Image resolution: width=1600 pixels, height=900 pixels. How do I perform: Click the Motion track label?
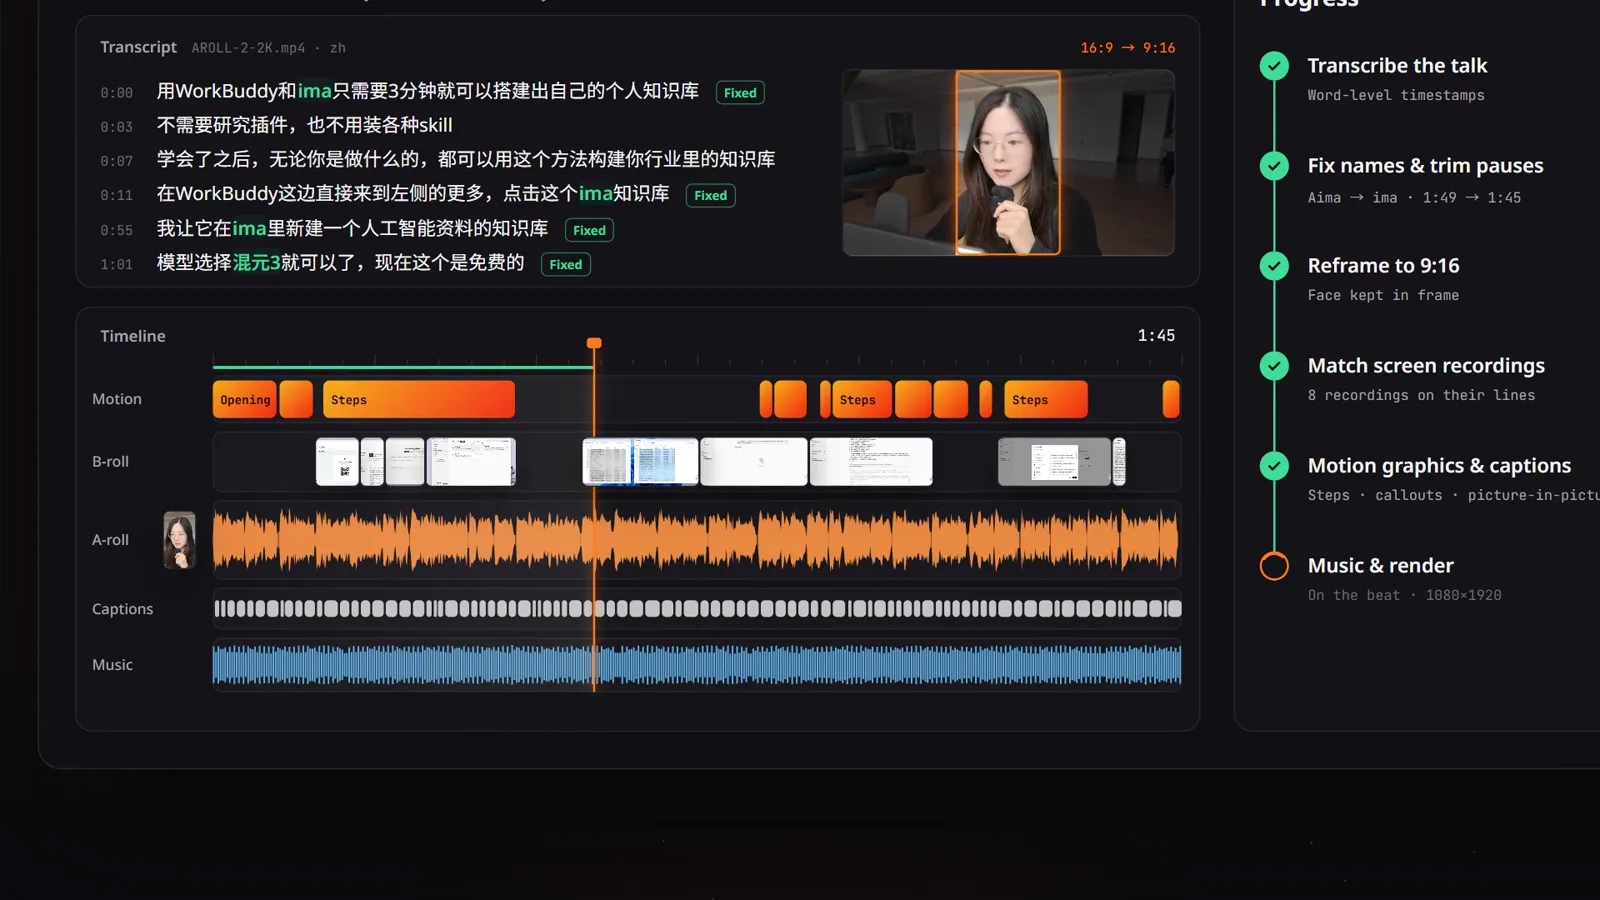[x=117, y=399]
